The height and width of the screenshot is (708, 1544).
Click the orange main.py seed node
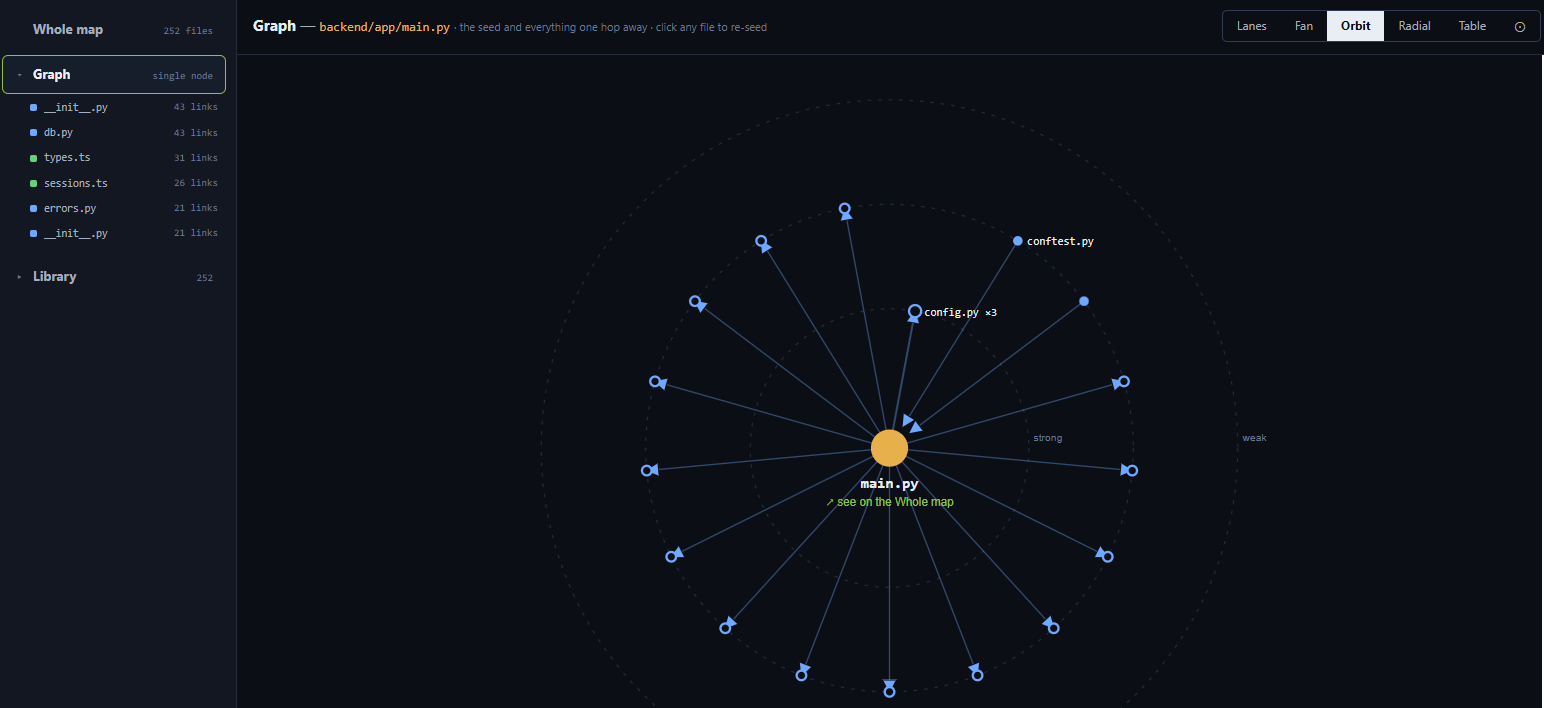tap(889, 448)
